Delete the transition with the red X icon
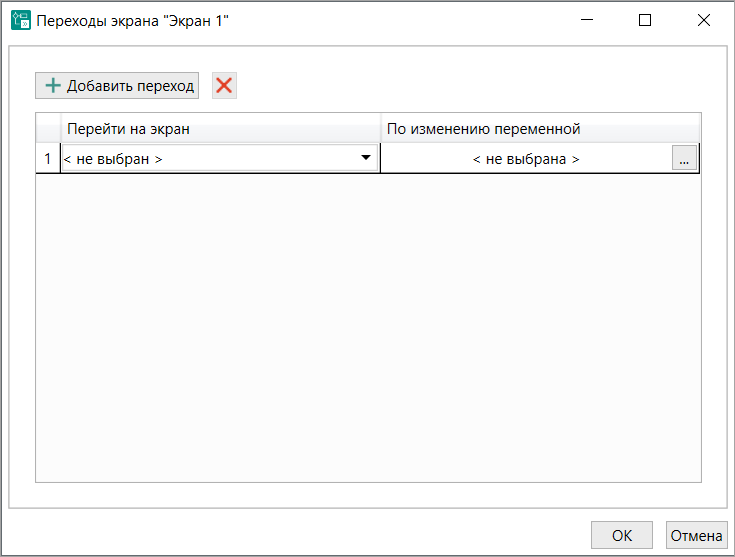This screenshot has height=557, width=735. tap(224, 86)
